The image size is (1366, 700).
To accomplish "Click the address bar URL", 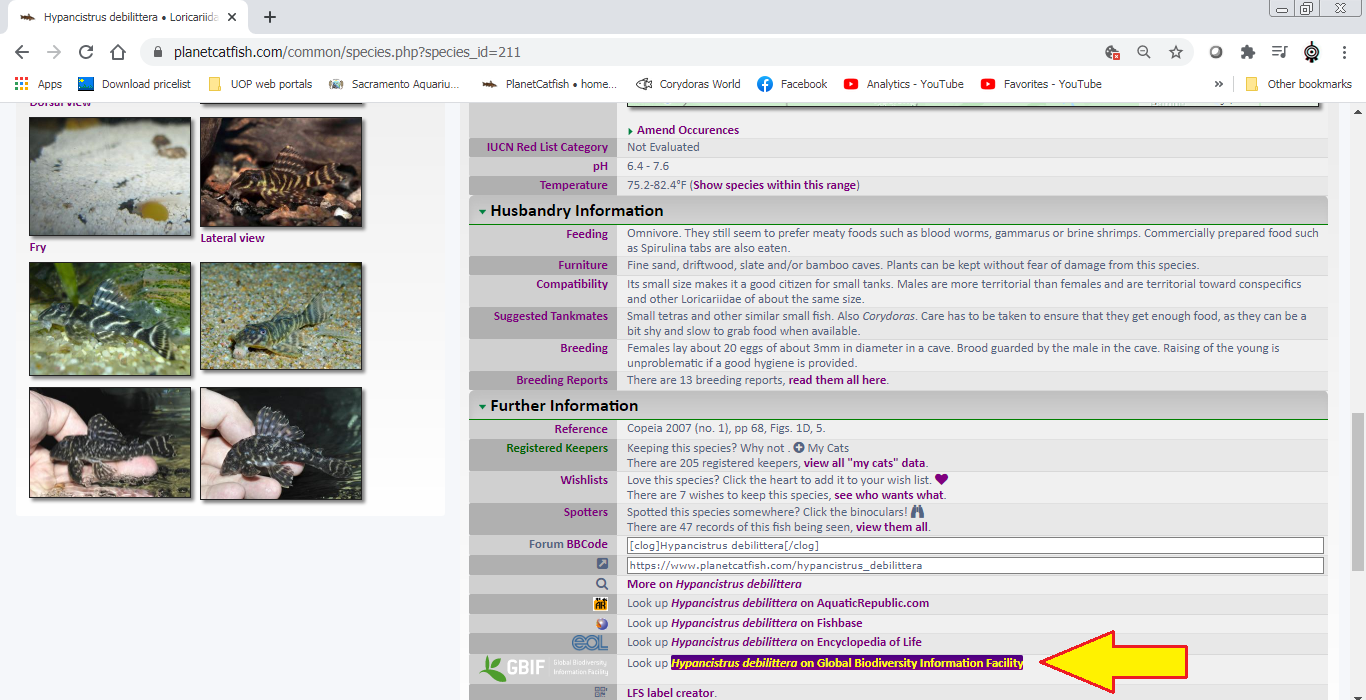I will click(347, 52).
